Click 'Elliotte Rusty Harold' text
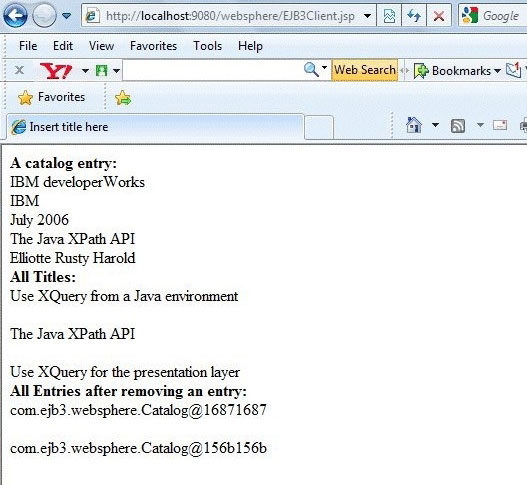Viewport: 527px width, 485px height. [73, 258]
